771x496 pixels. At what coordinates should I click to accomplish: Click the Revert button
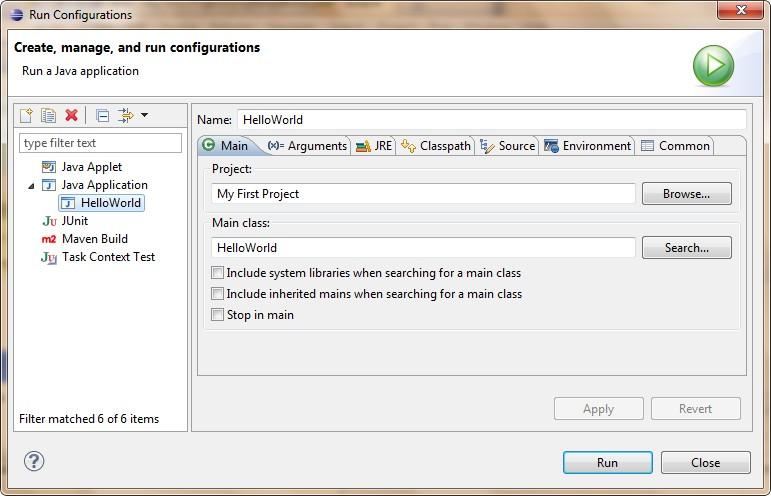point(695,408)
